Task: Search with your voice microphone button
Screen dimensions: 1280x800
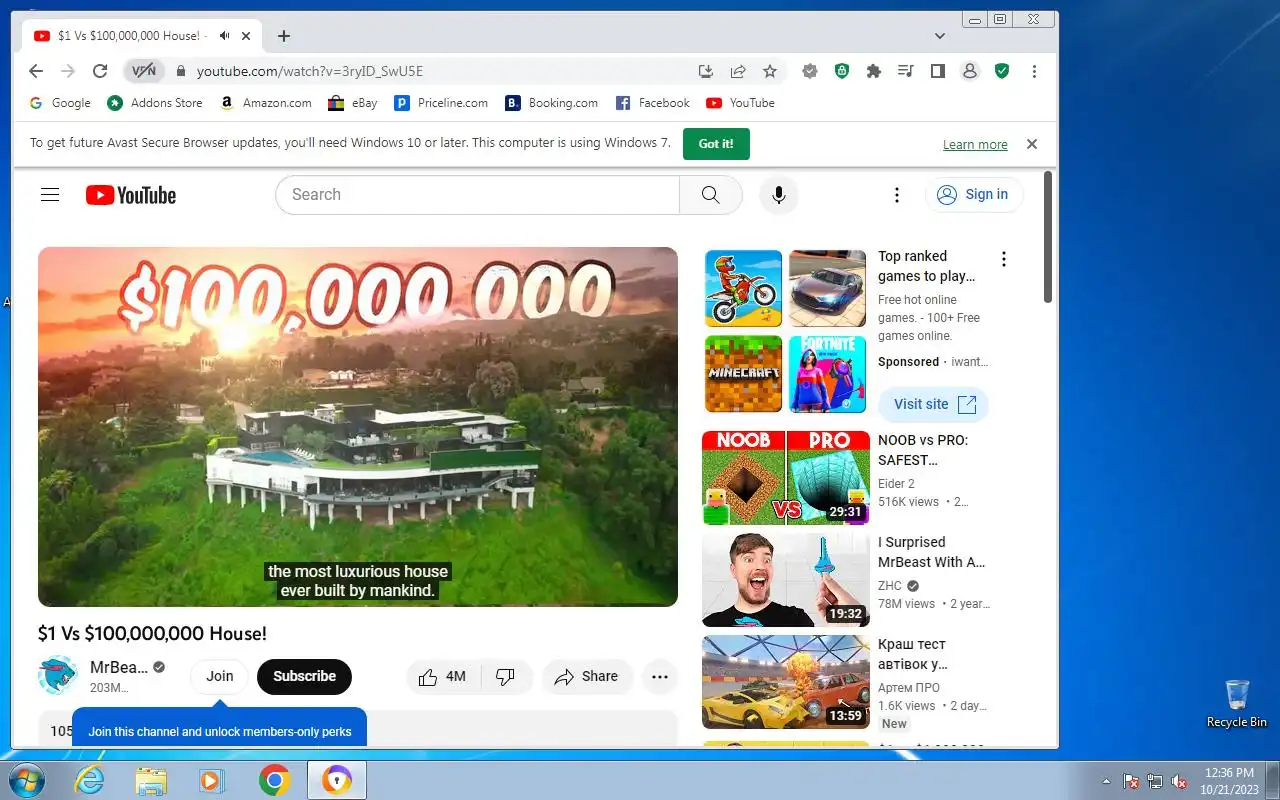Action: coord(779,195)
